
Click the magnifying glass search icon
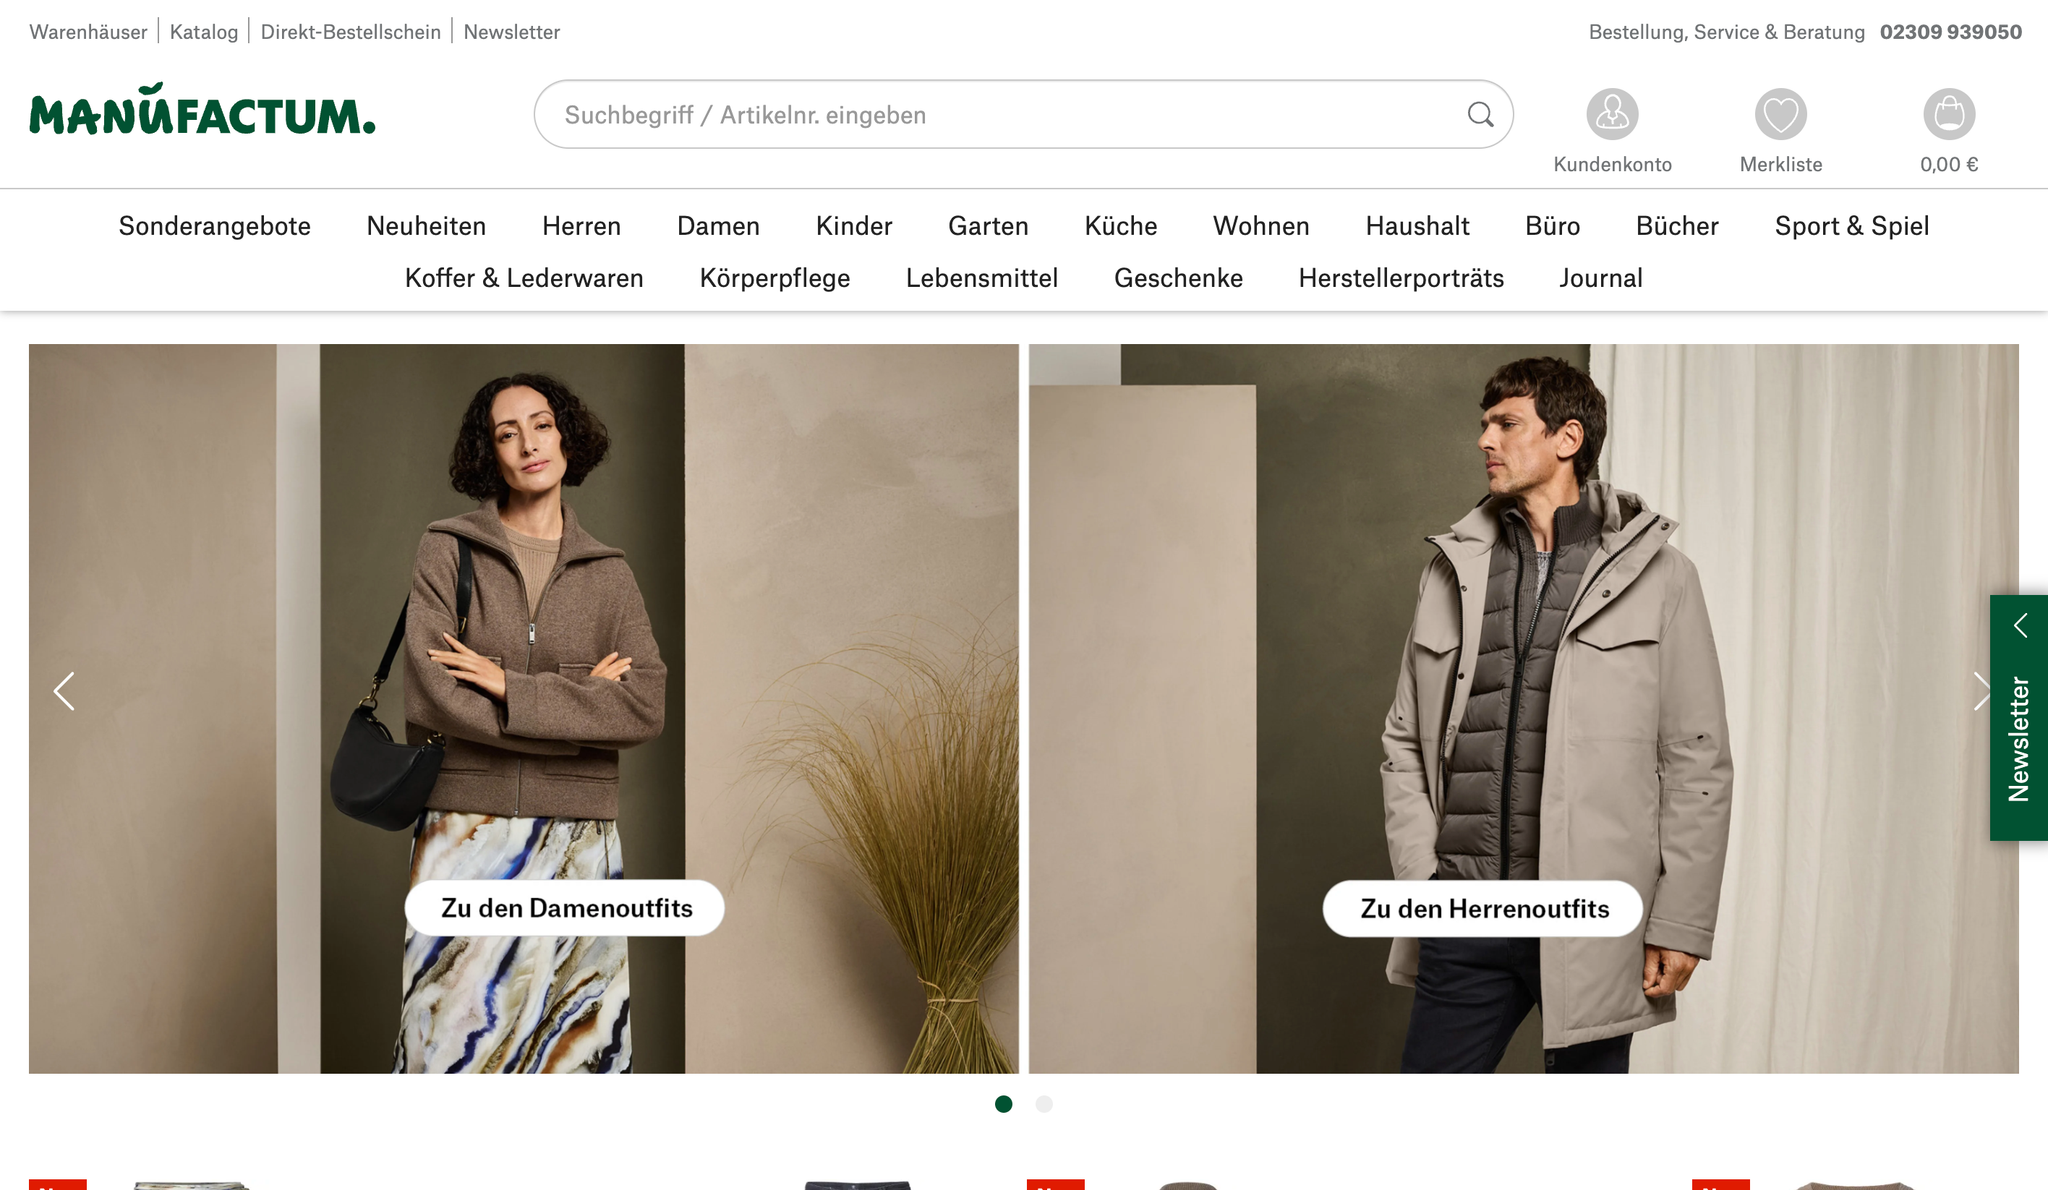(1480, 115)
